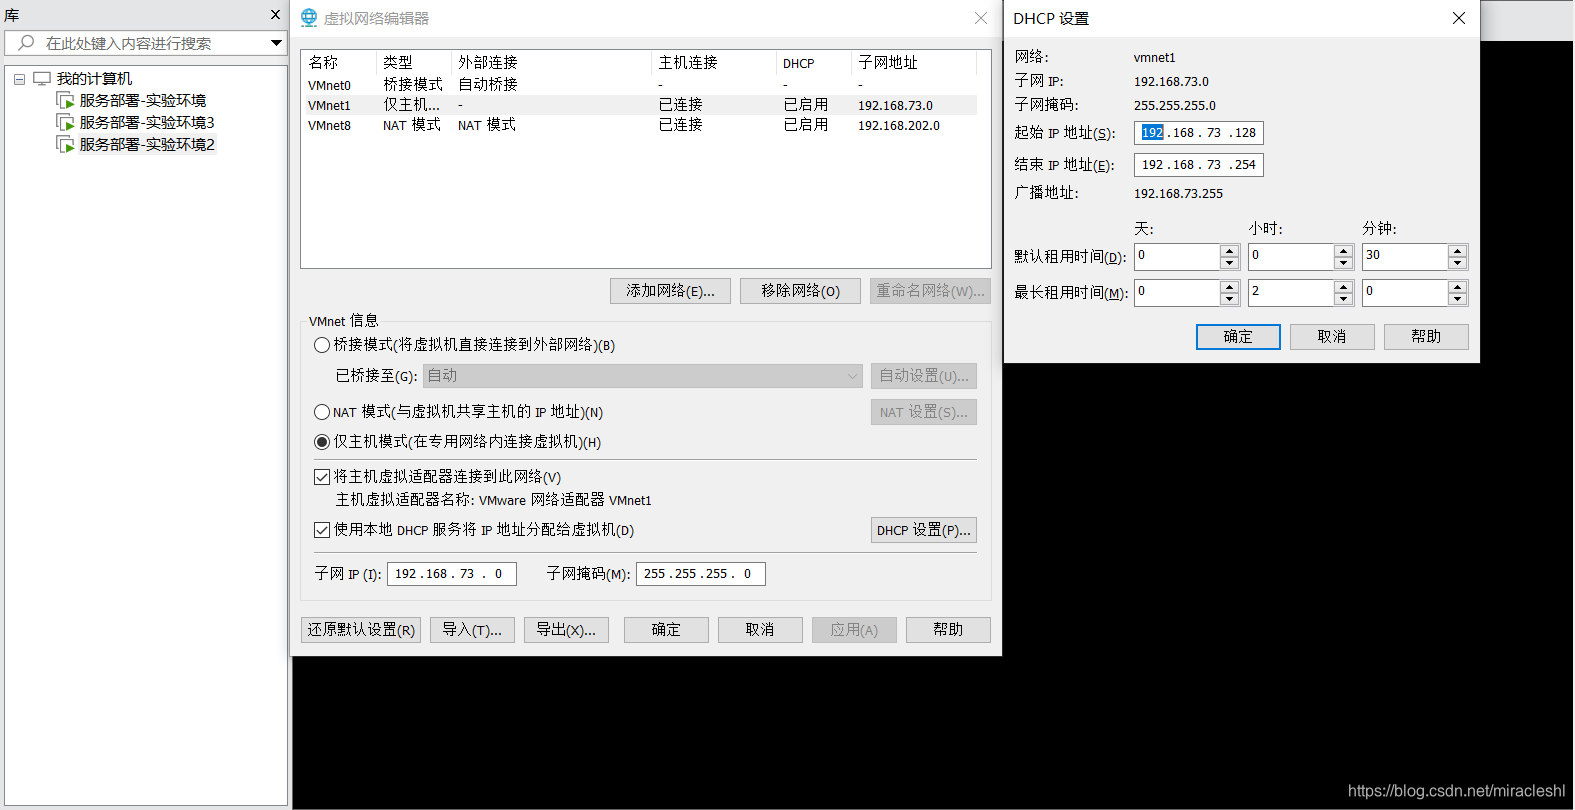Image resolution: width=1575 pixels, height=810 pixels.
Task: Select 仅主机模式 radio button
Action: pos(322,442)
